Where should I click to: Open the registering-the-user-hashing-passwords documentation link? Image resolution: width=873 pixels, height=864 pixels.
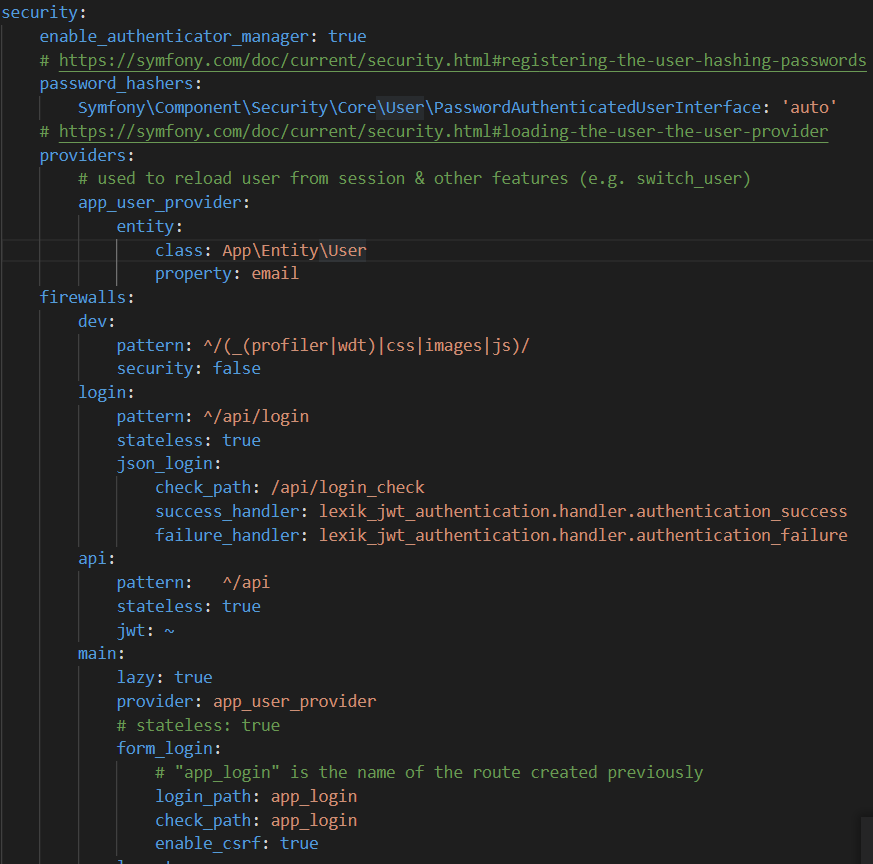tap(462, 60)
